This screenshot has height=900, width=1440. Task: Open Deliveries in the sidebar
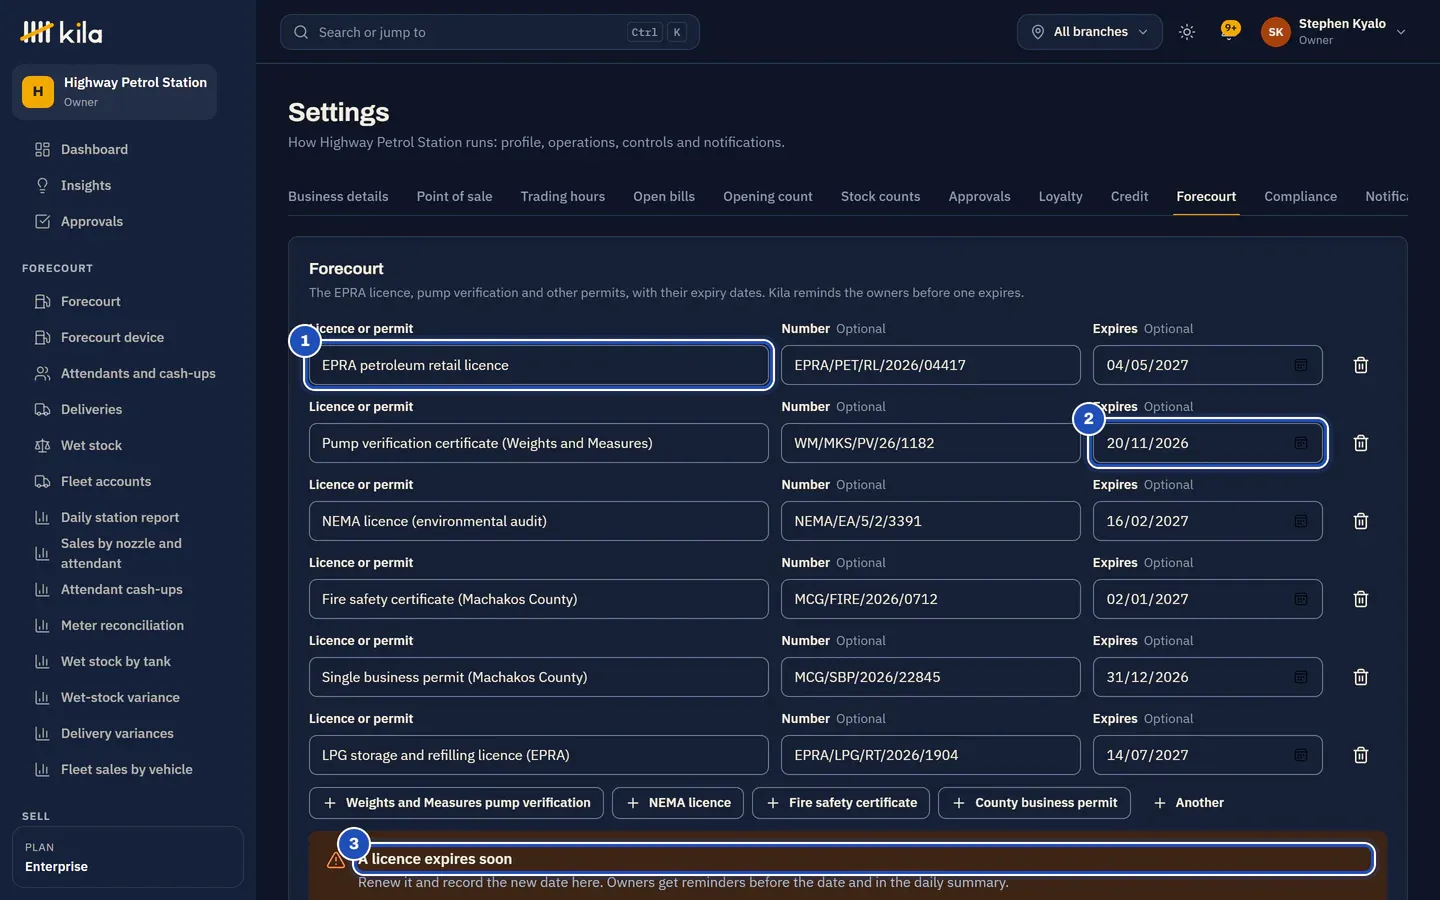[x=128, y=409]
